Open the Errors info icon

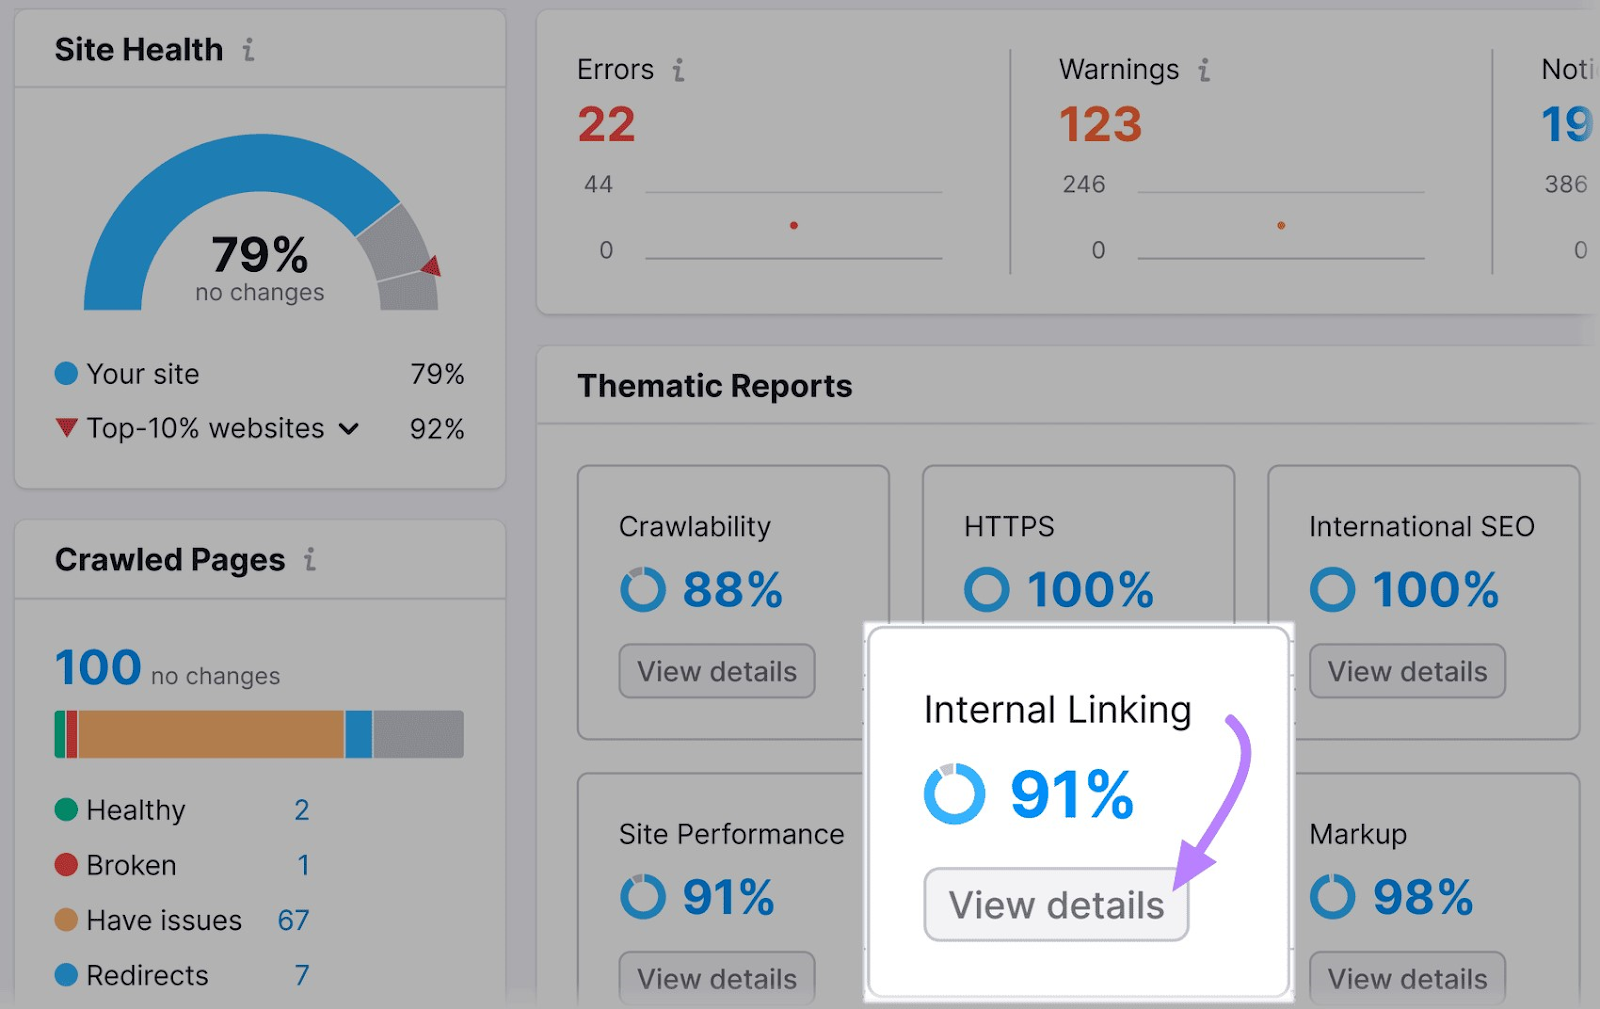click(x=680, y=70)
